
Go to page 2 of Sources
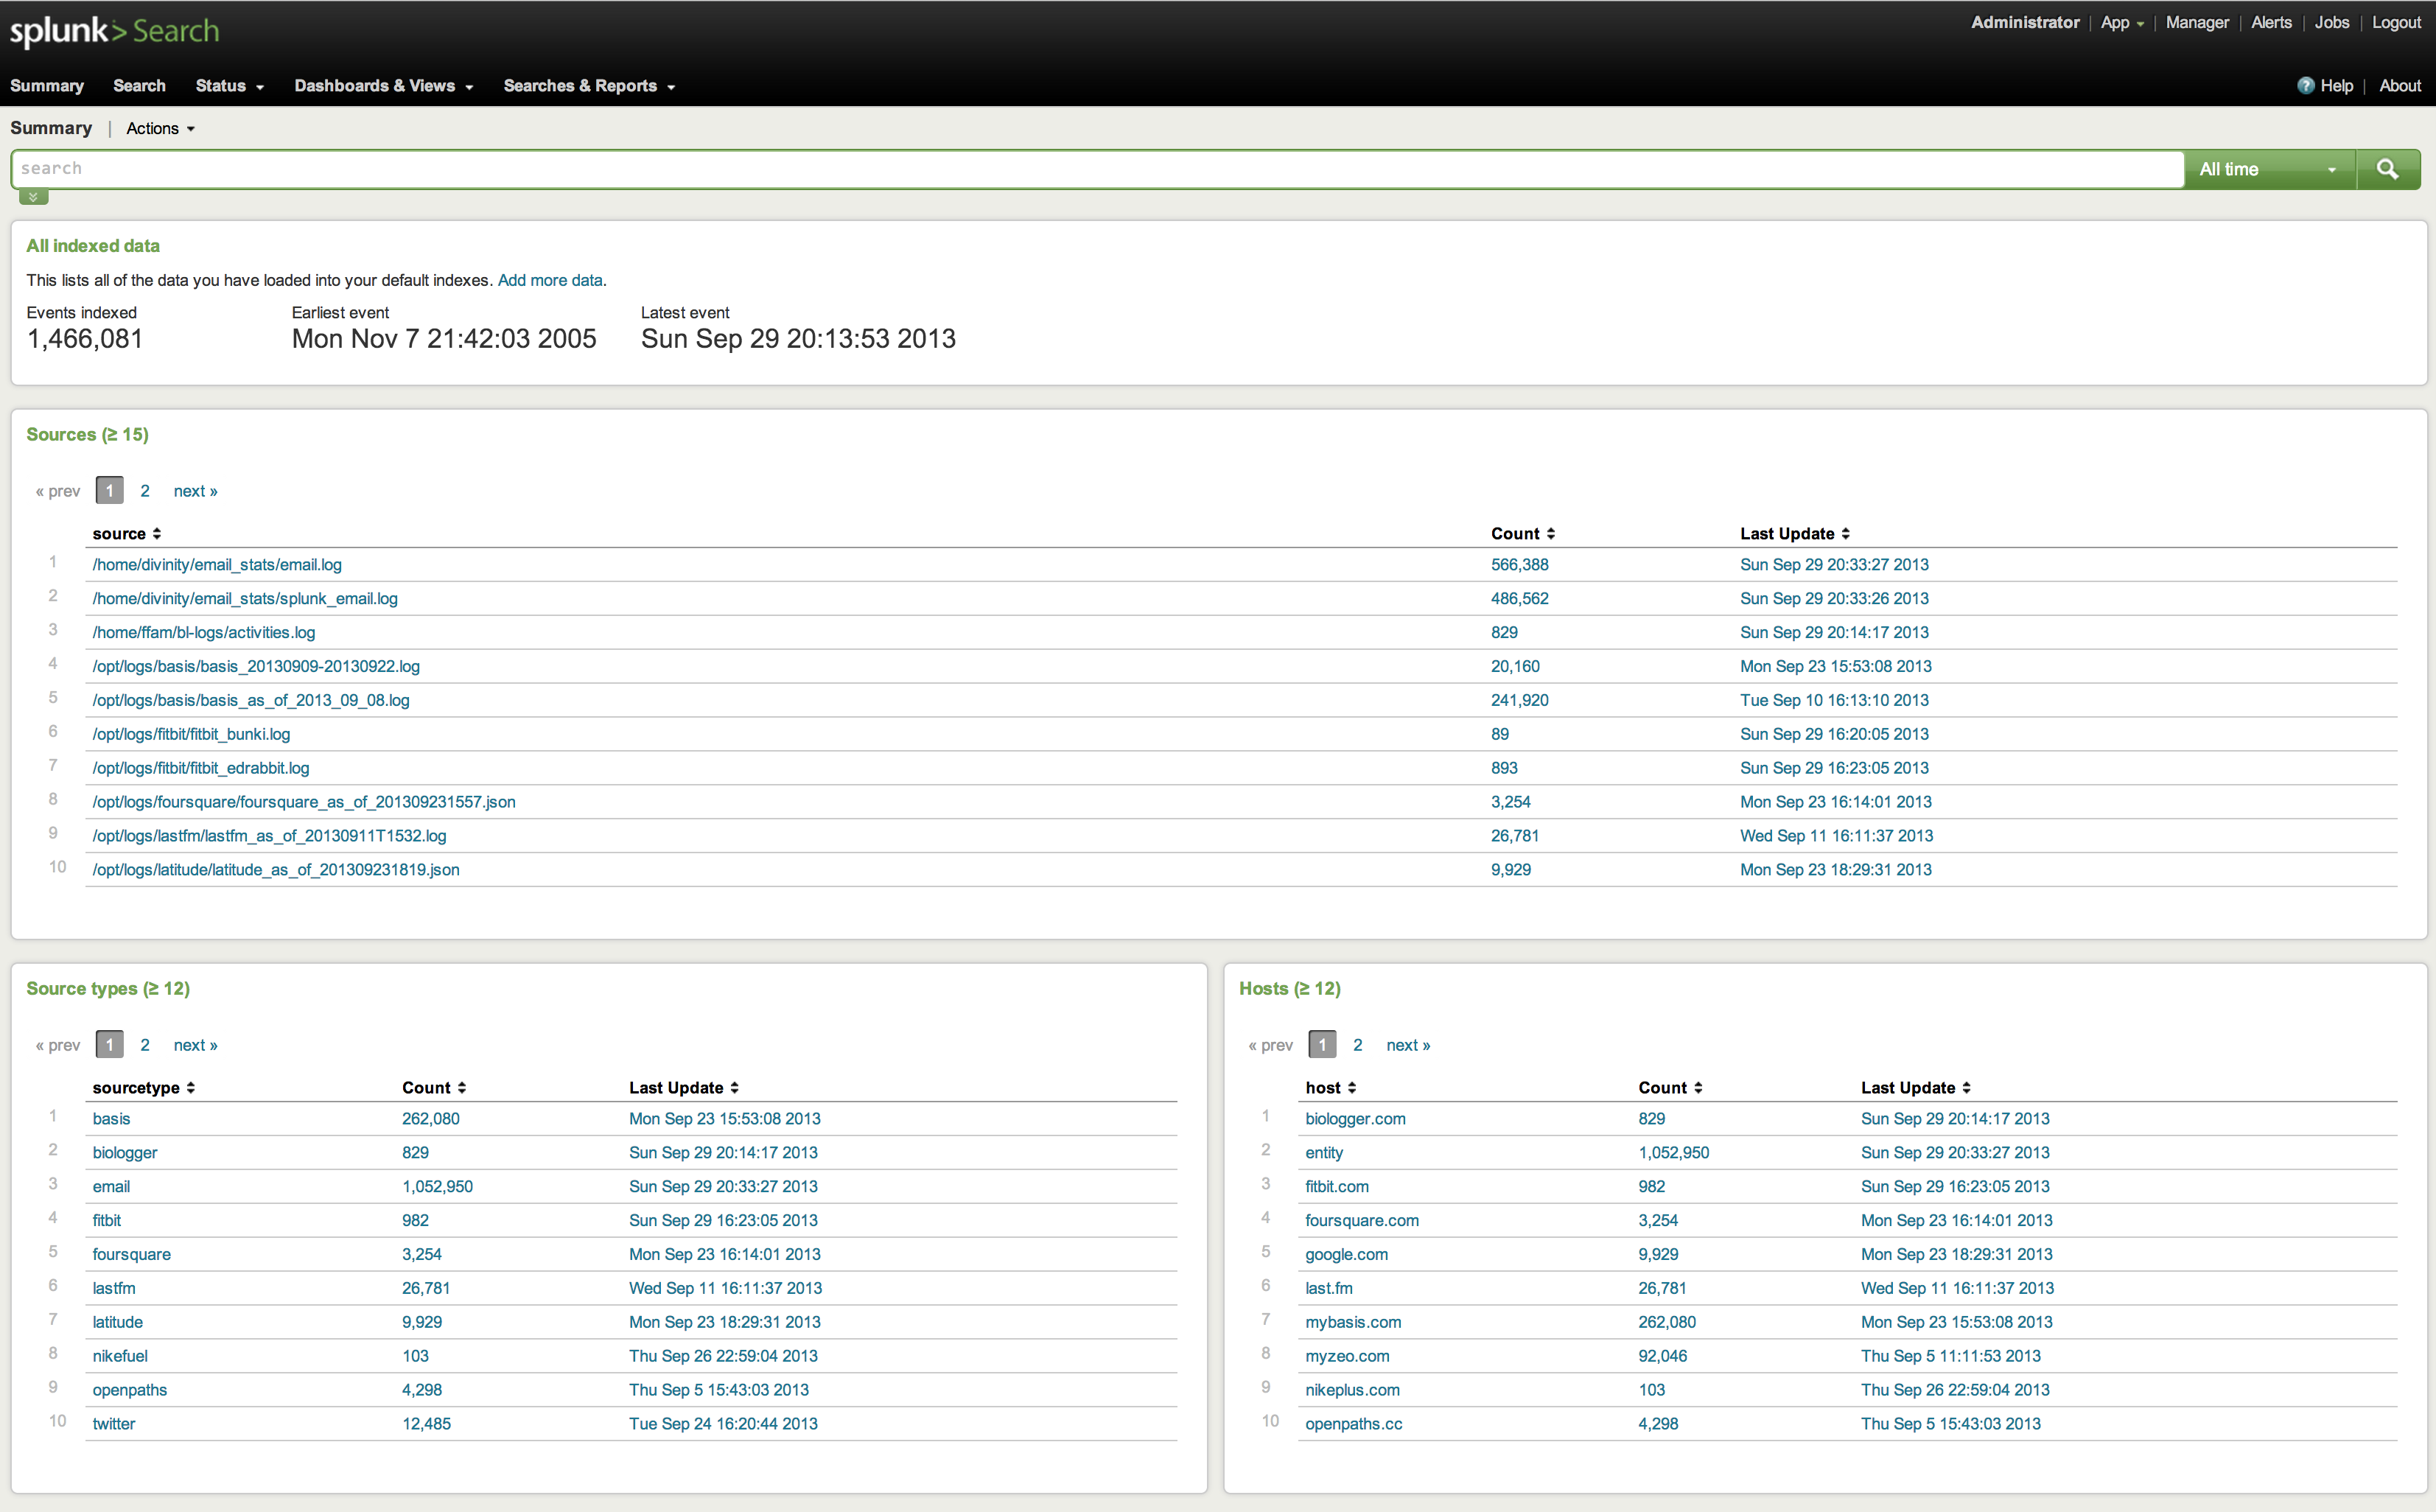[x=145, y=491]
